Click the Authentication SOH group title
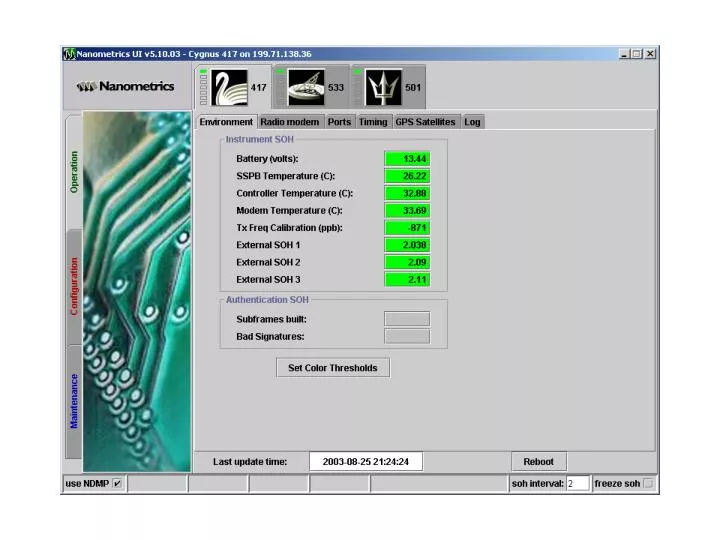Viewport: 720px width, 540px height. point(267,299)
